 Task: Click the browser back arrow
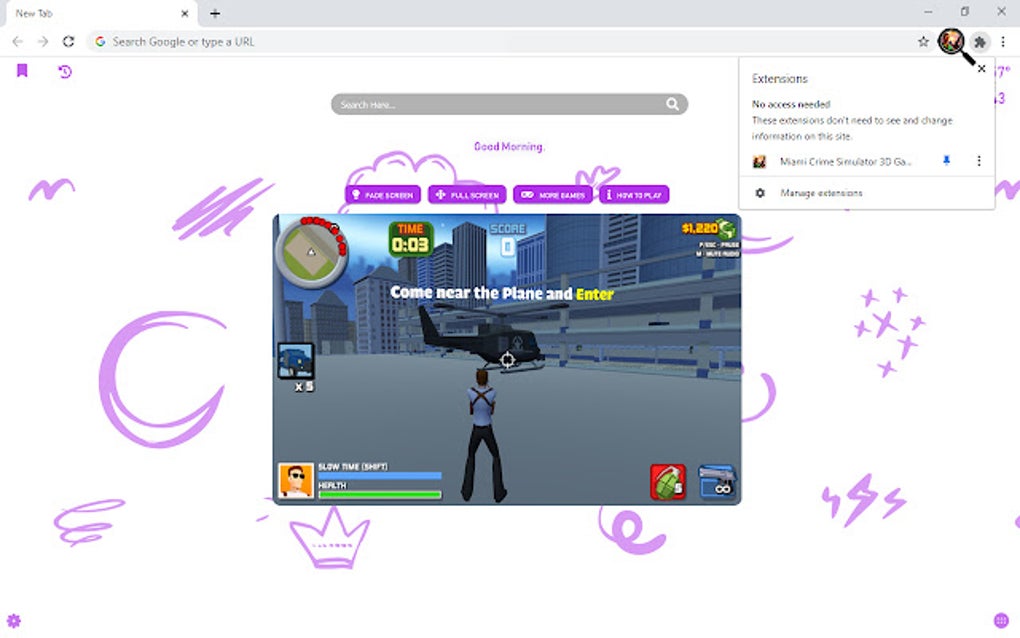[x=18, y=42]
